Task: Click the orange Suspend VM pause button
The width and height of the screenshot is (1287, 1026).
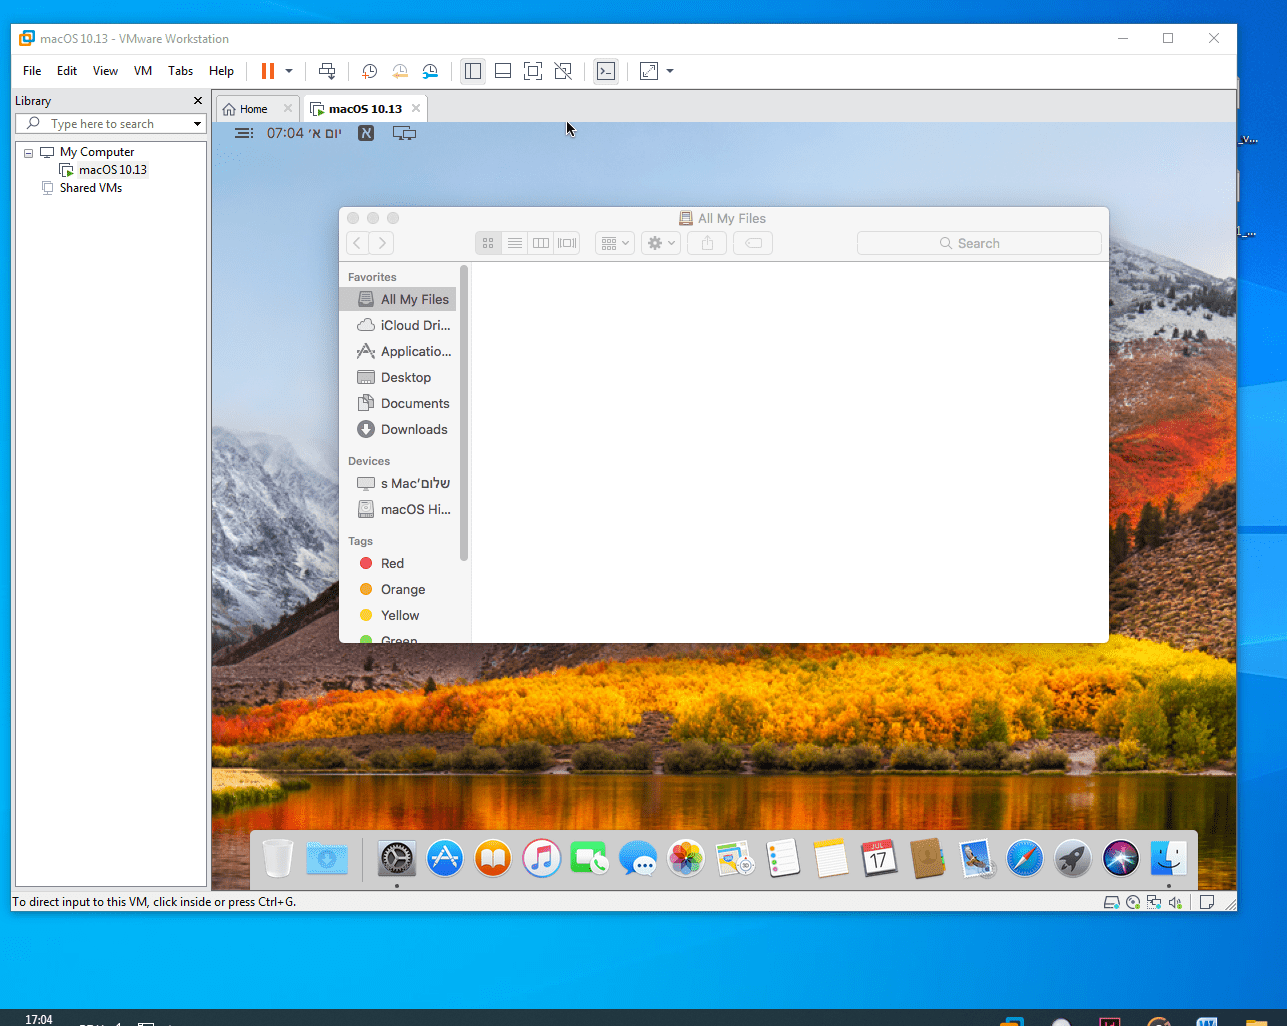Action: tap(268, 71)
